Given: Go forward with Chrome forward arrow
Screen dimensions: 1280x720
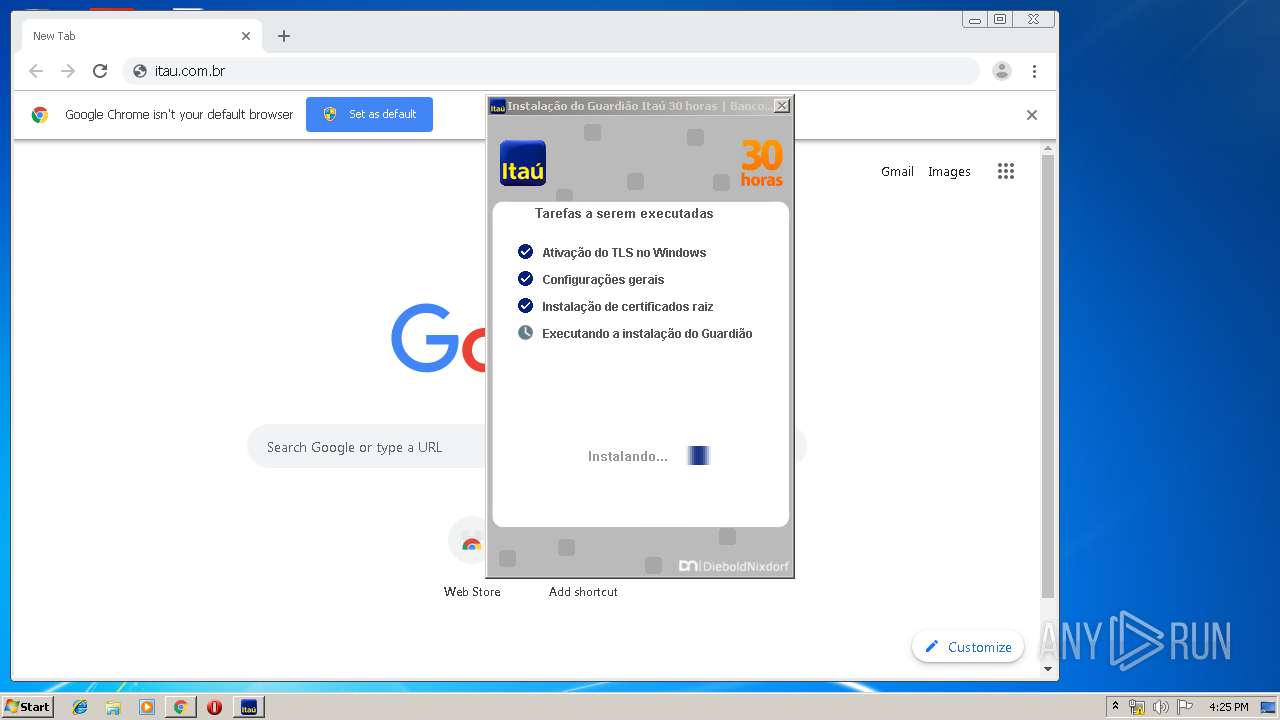Looking at the screenshot, I should click(x=68, y=71).
